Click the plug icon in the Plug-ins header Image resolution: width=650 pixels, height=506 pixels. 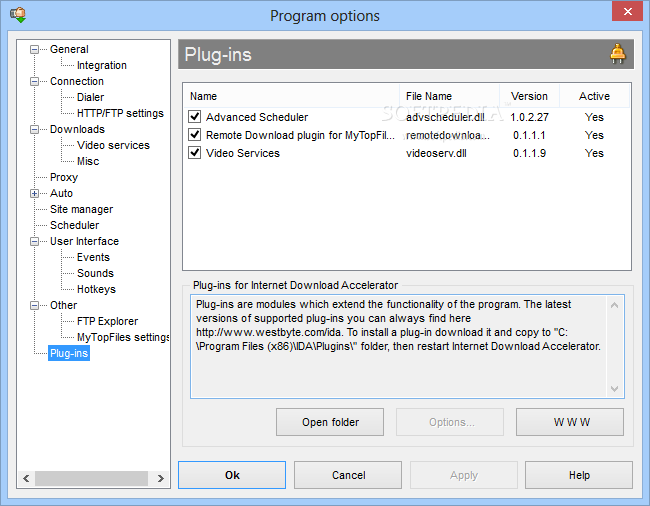[x=618, y=54]
